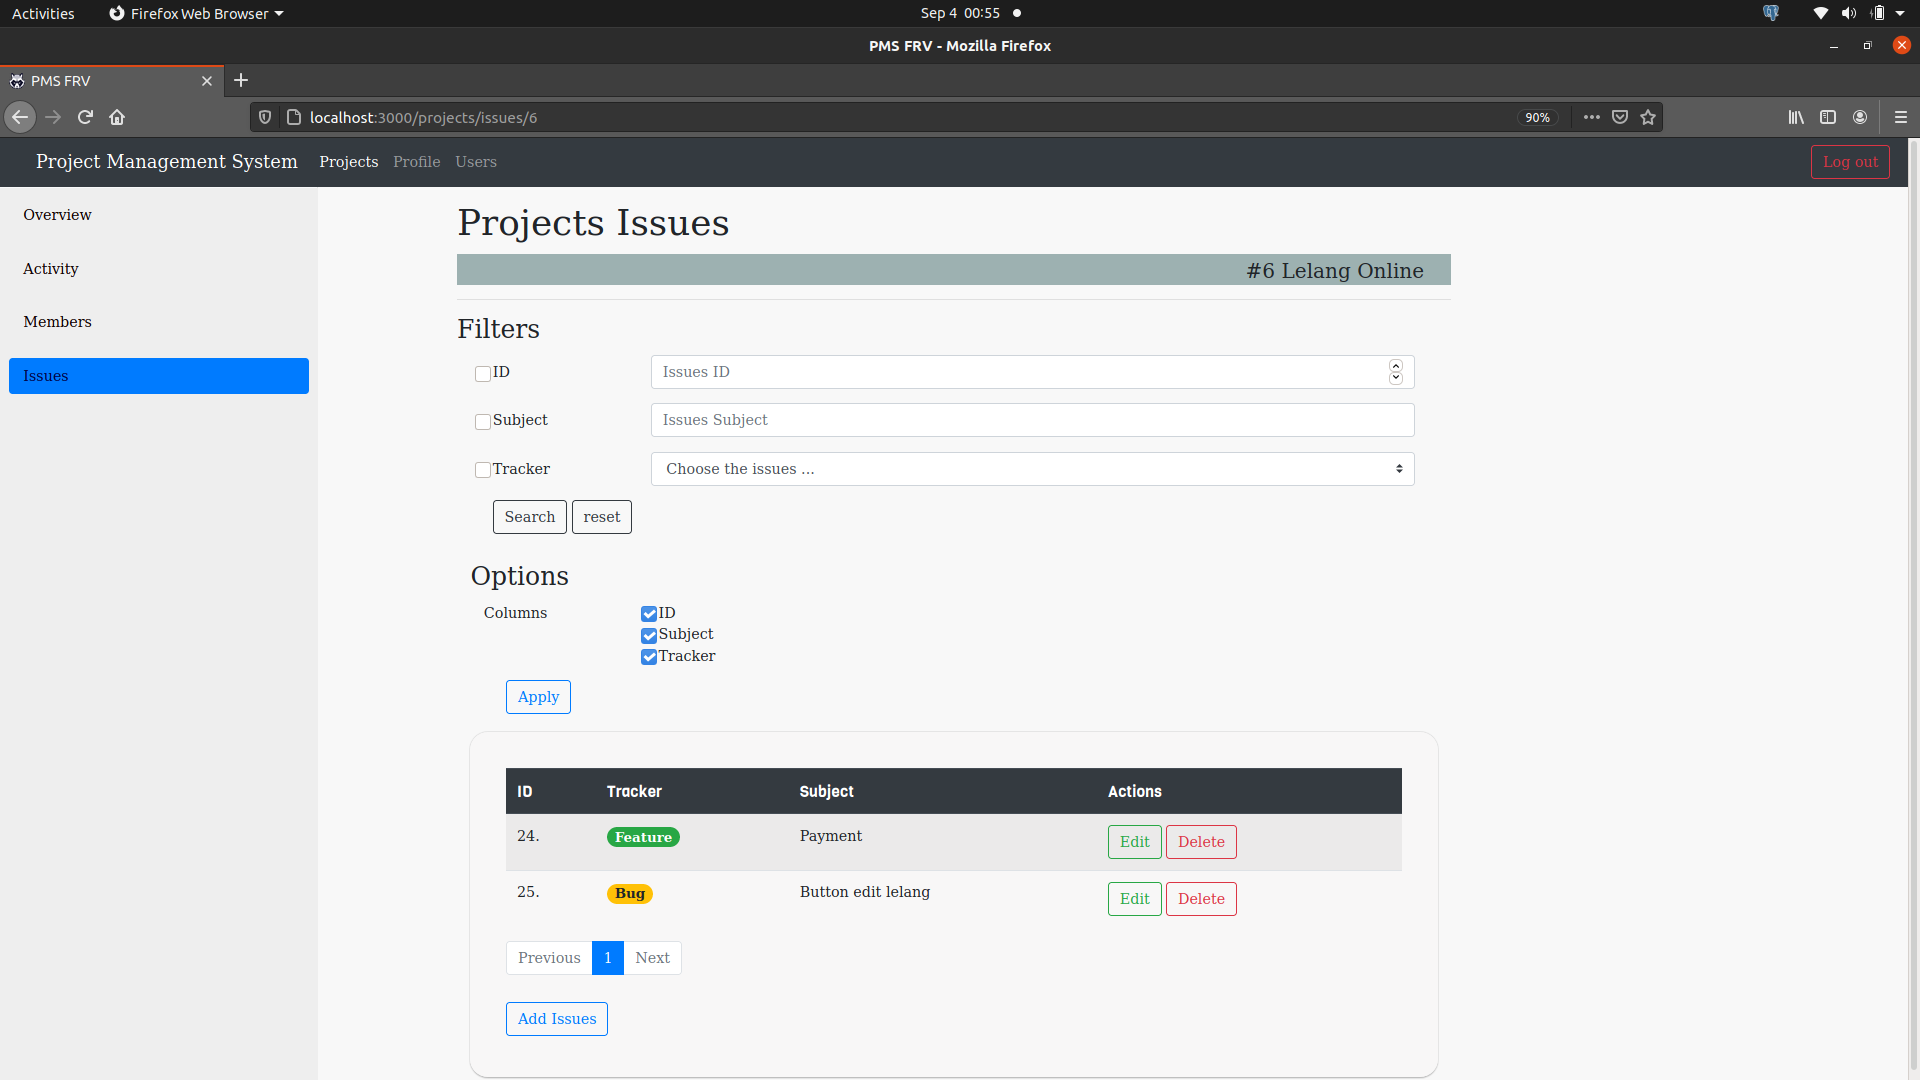Toggle Firefox sidebar view
Screen dimensions: 1920x1080
pos(1828,117)
